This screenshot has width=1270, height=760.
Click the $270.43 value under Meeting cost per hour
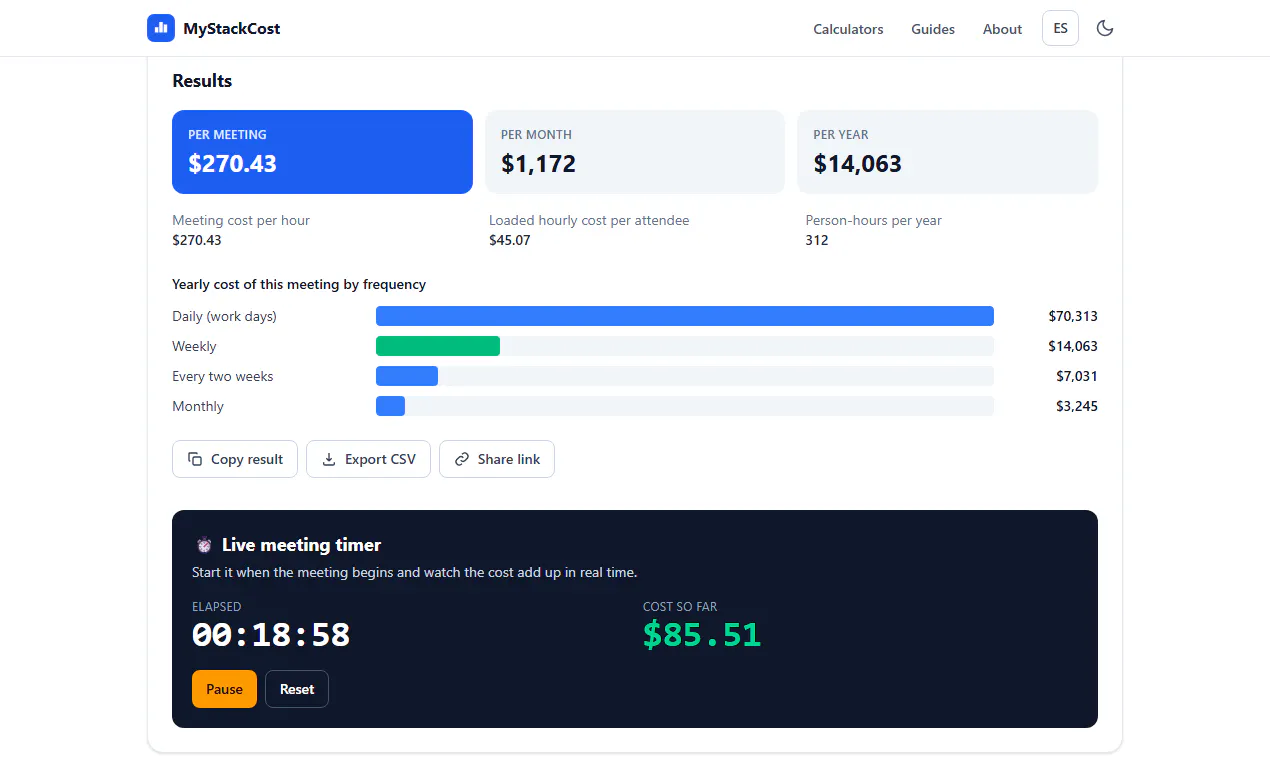pyautogui.click(x=197, y=240)
